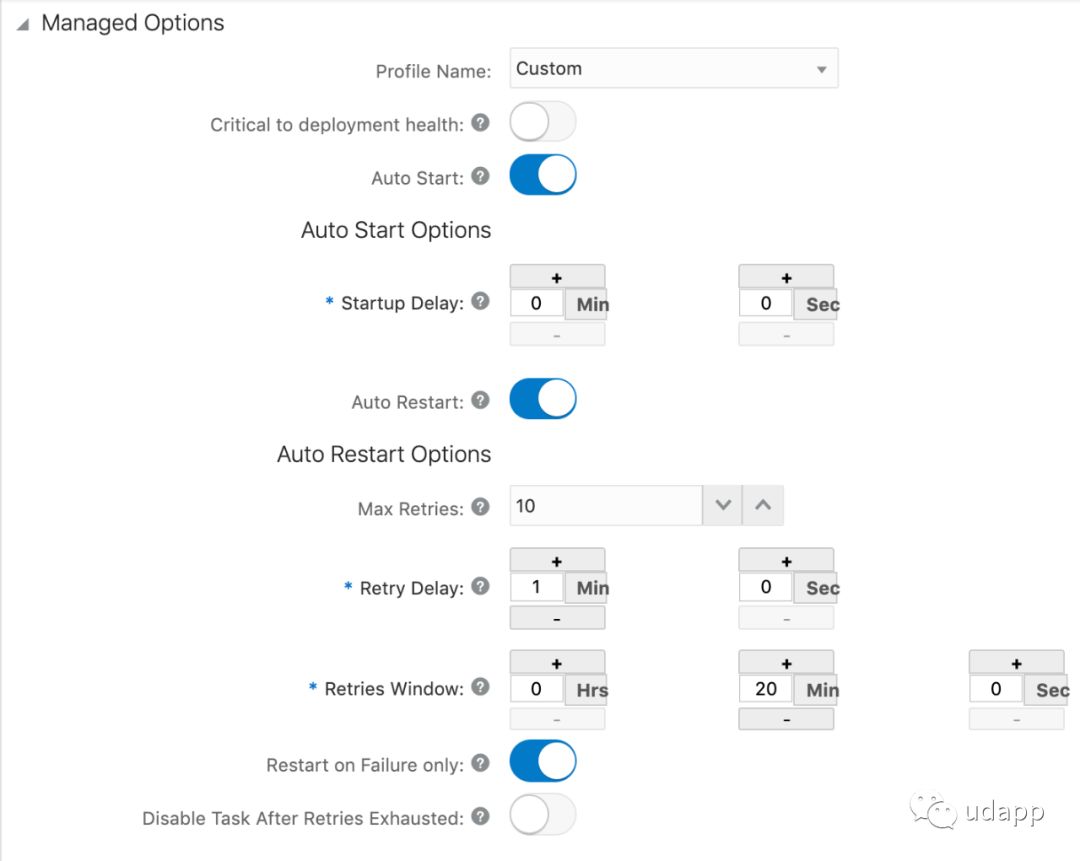The image size is (1080, 861).
Task: Disable the Auto Restart switch
Action: pos(543,399)
